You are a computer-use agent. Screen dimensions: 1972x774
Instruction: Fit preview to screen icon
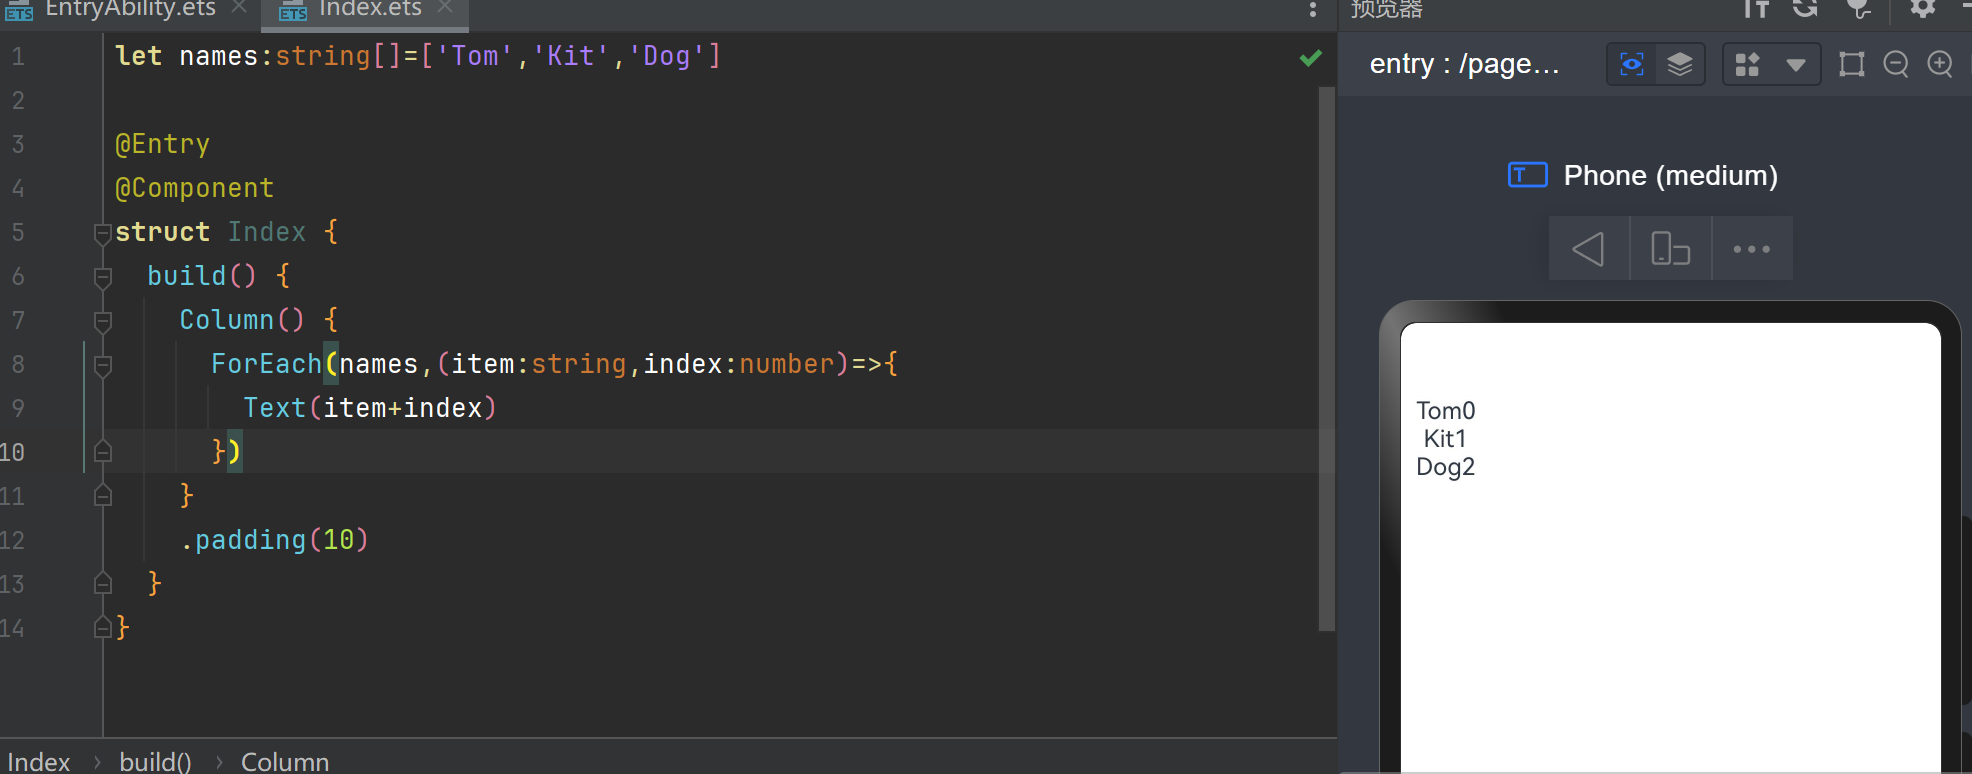tap(1851, 65)
